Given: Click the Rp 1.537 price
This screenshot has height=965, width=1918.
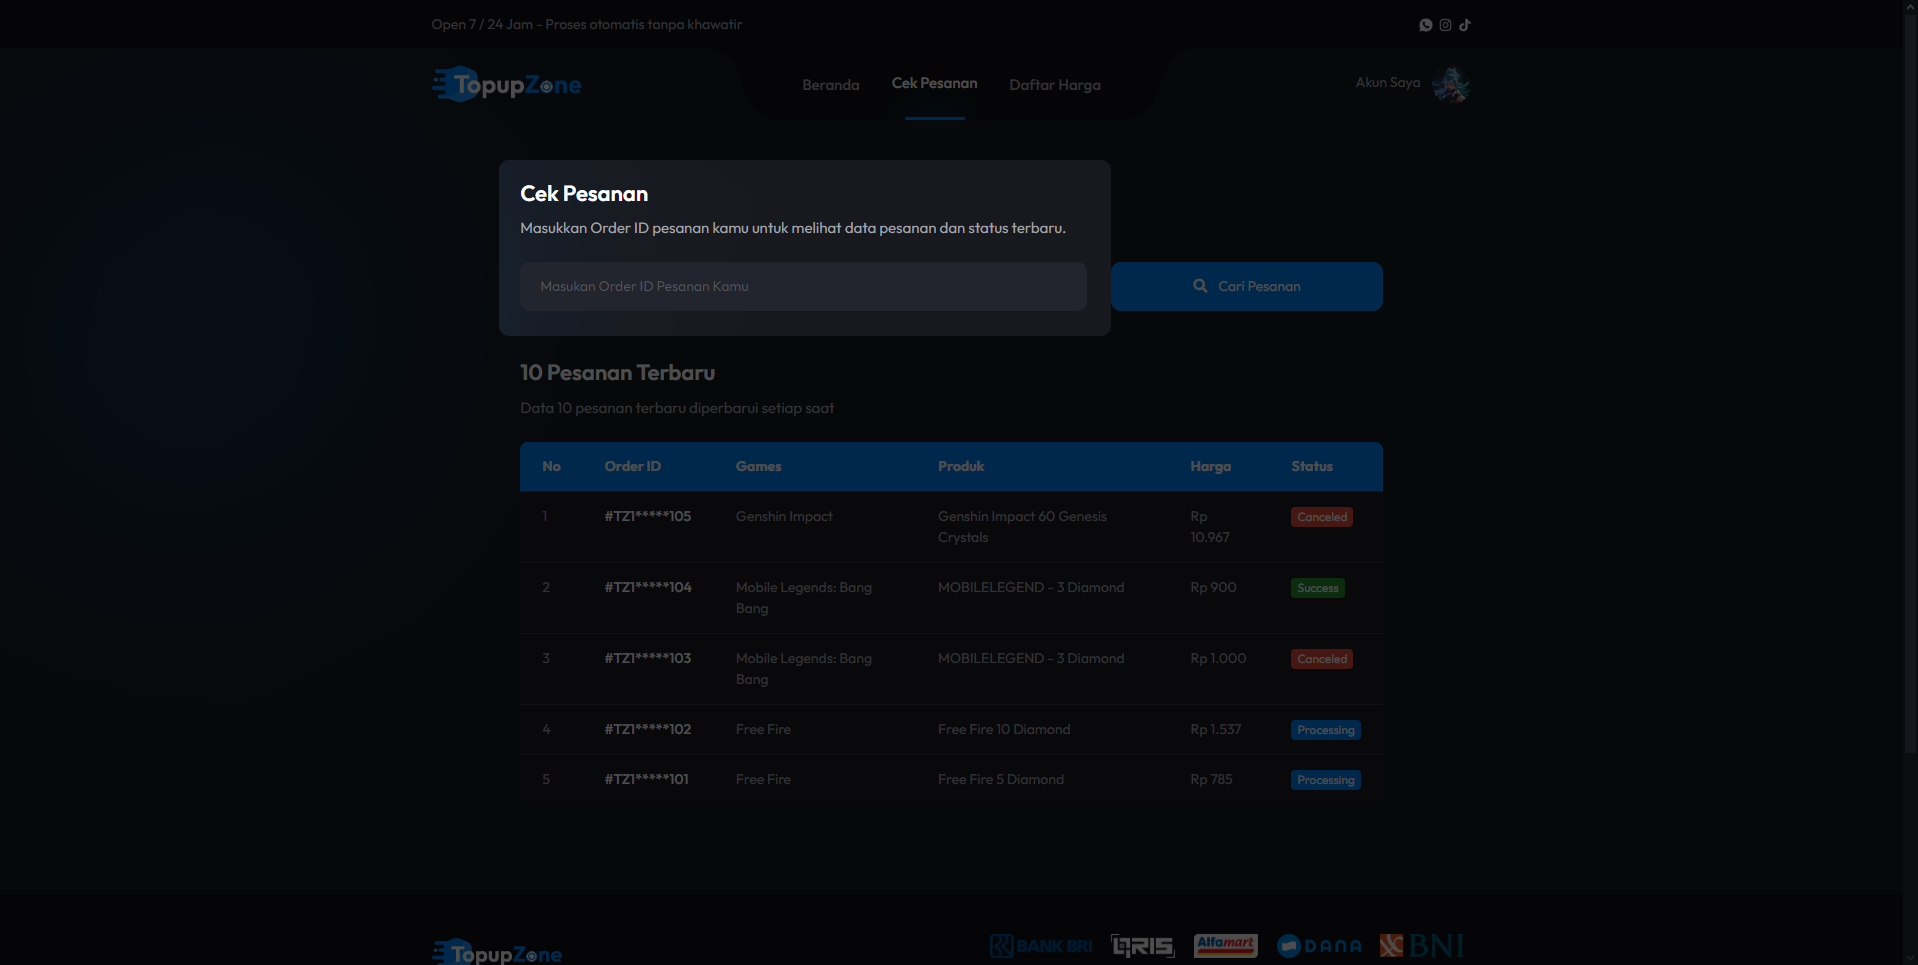Looking at the screenshot, I should click(x=1216, y=730).
